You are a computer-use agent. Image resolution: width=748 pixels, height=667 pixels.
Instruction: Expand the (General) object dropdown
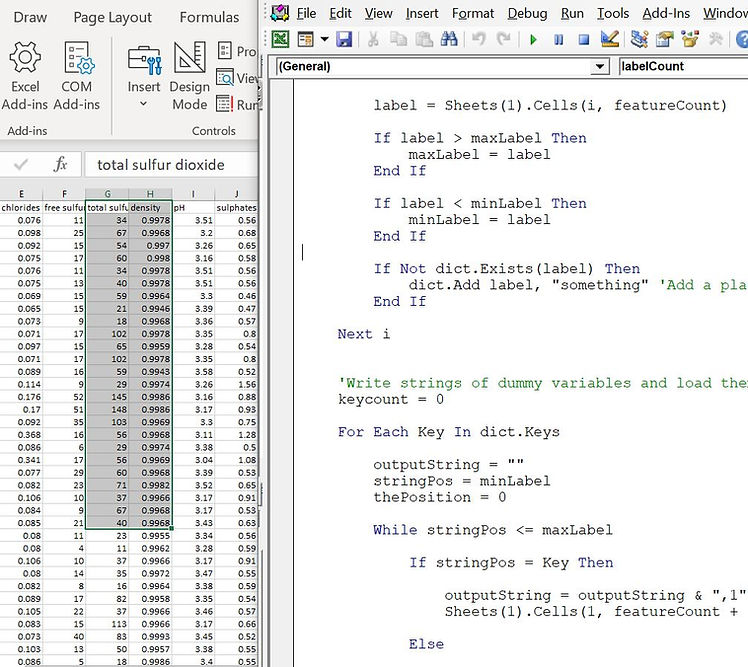pos(600,66)
